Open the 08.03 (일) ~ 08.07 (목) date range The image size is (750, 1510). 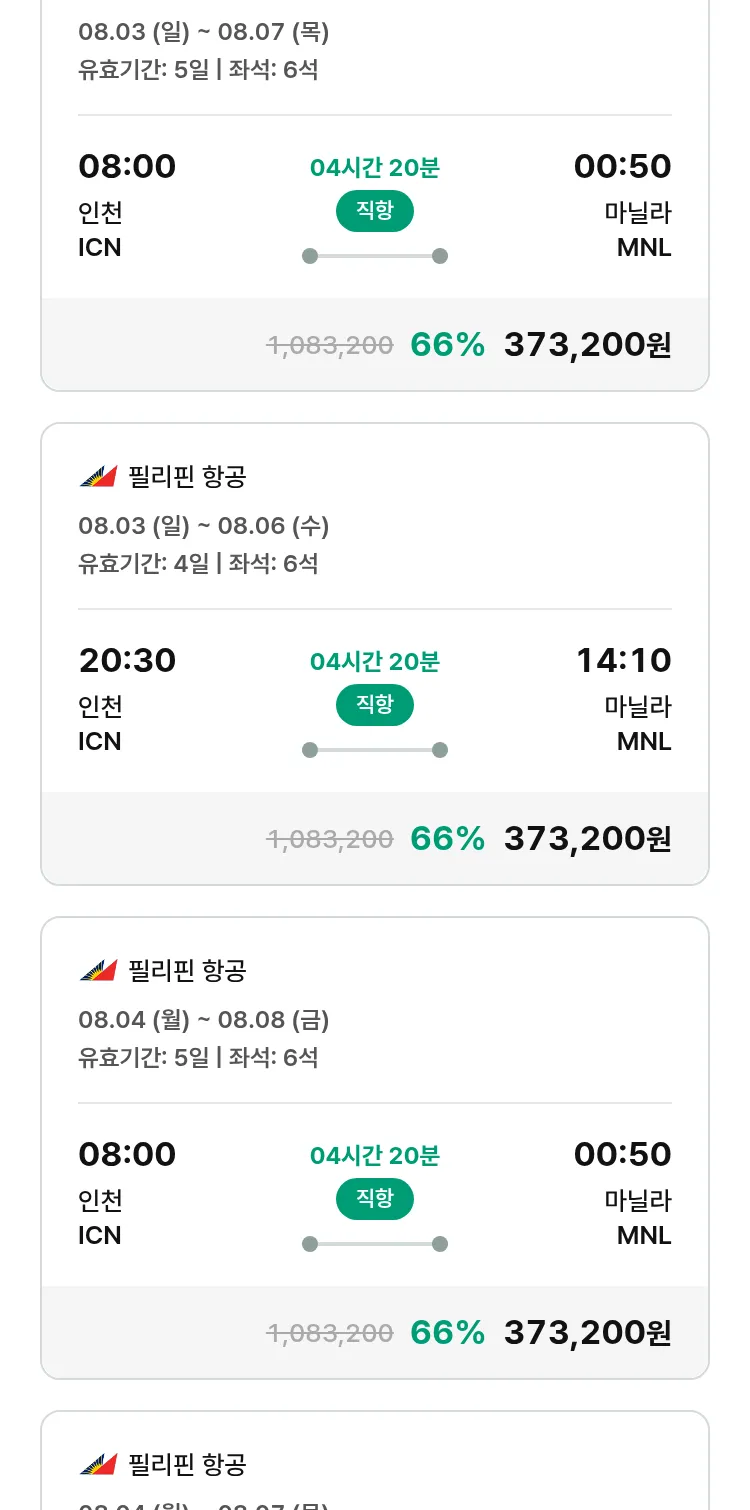tap(204, 32)
